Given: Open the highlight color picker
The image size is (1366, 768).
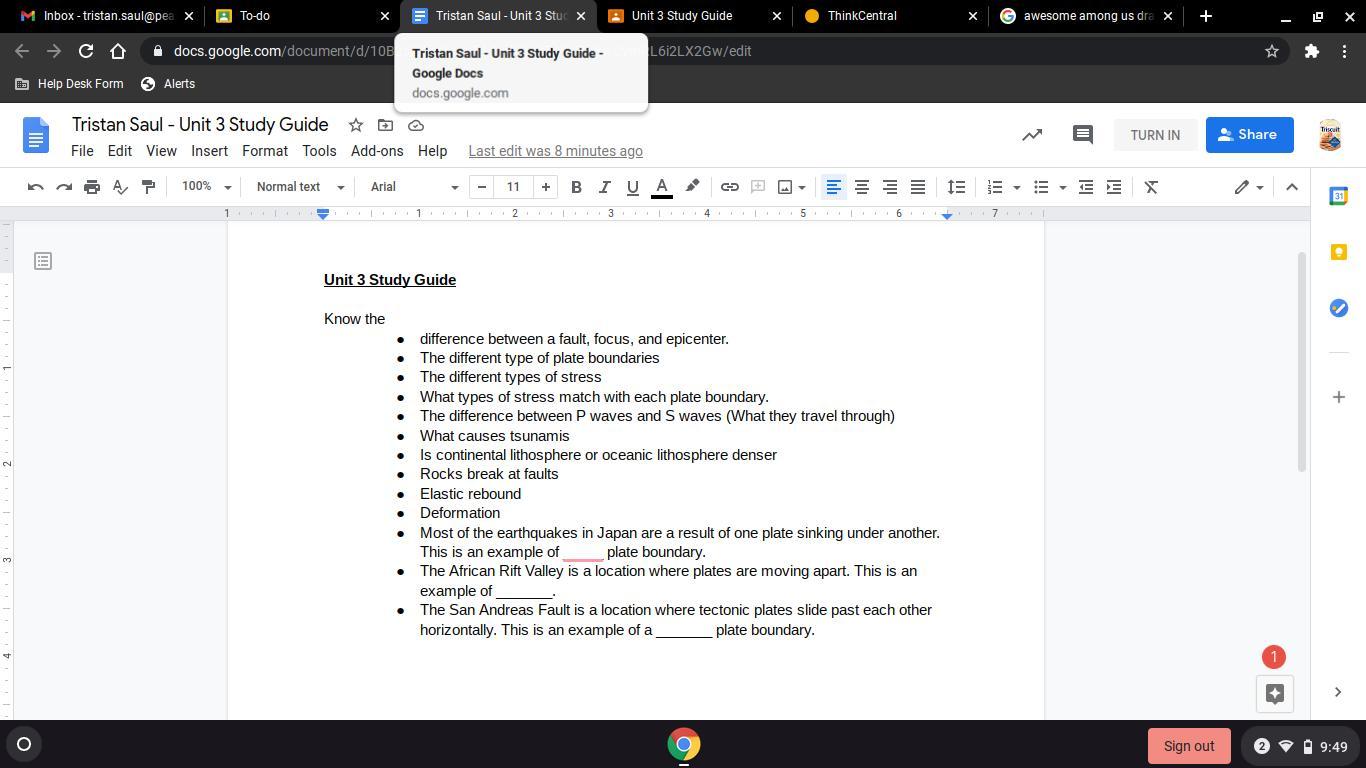Looking at the screenshot, I should 692,187.
